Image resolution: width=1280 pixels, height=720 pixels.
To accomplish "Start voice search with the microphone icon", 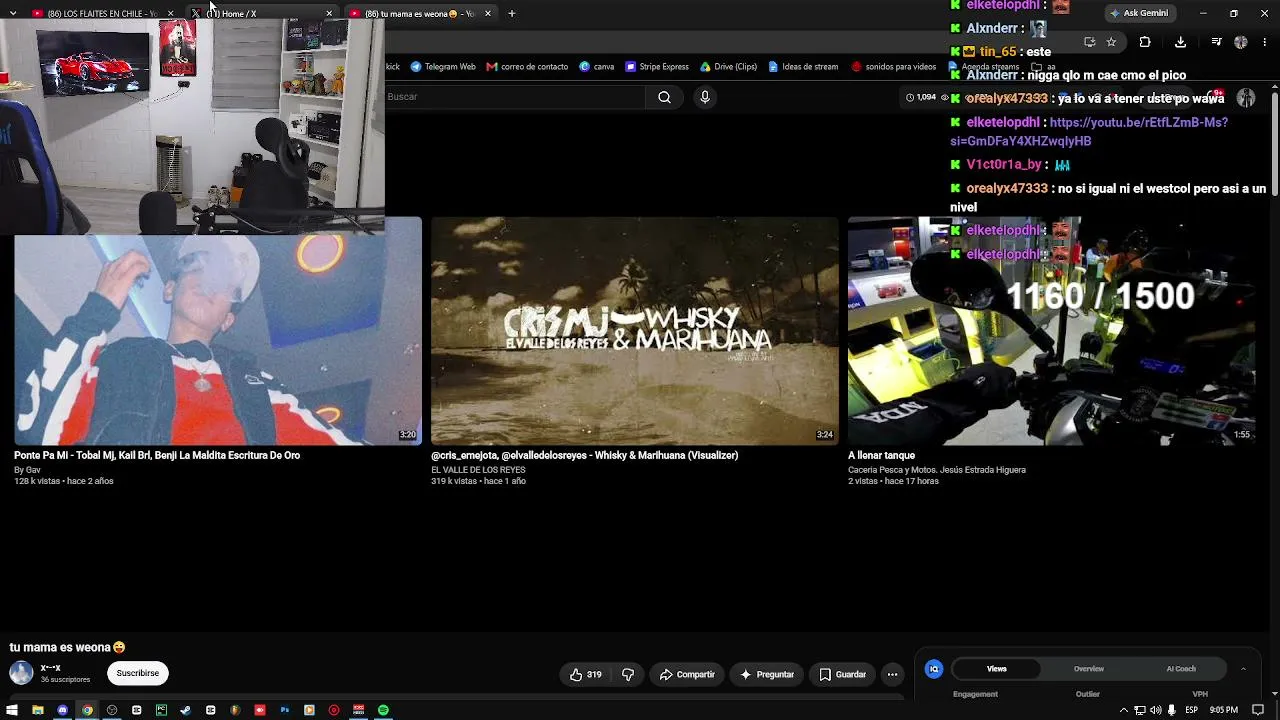I will point(705,97).
